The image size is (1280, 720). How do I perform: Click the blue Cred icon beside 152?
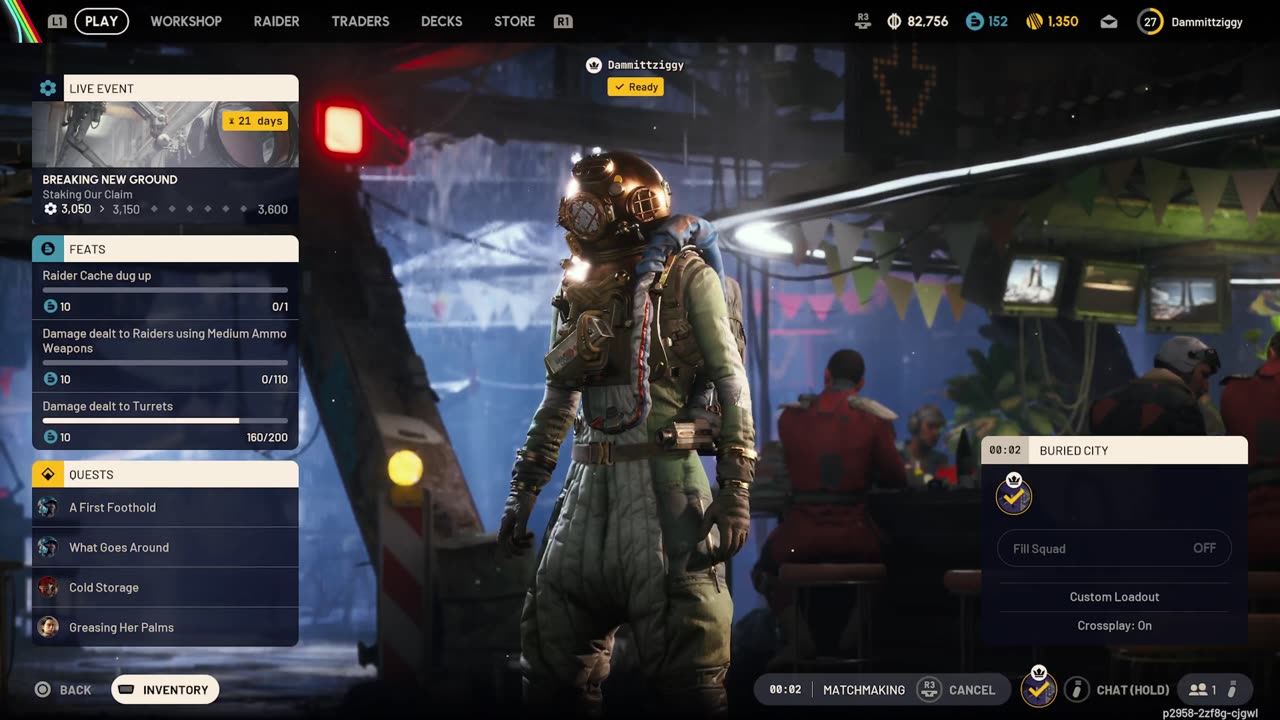(975, 21)
